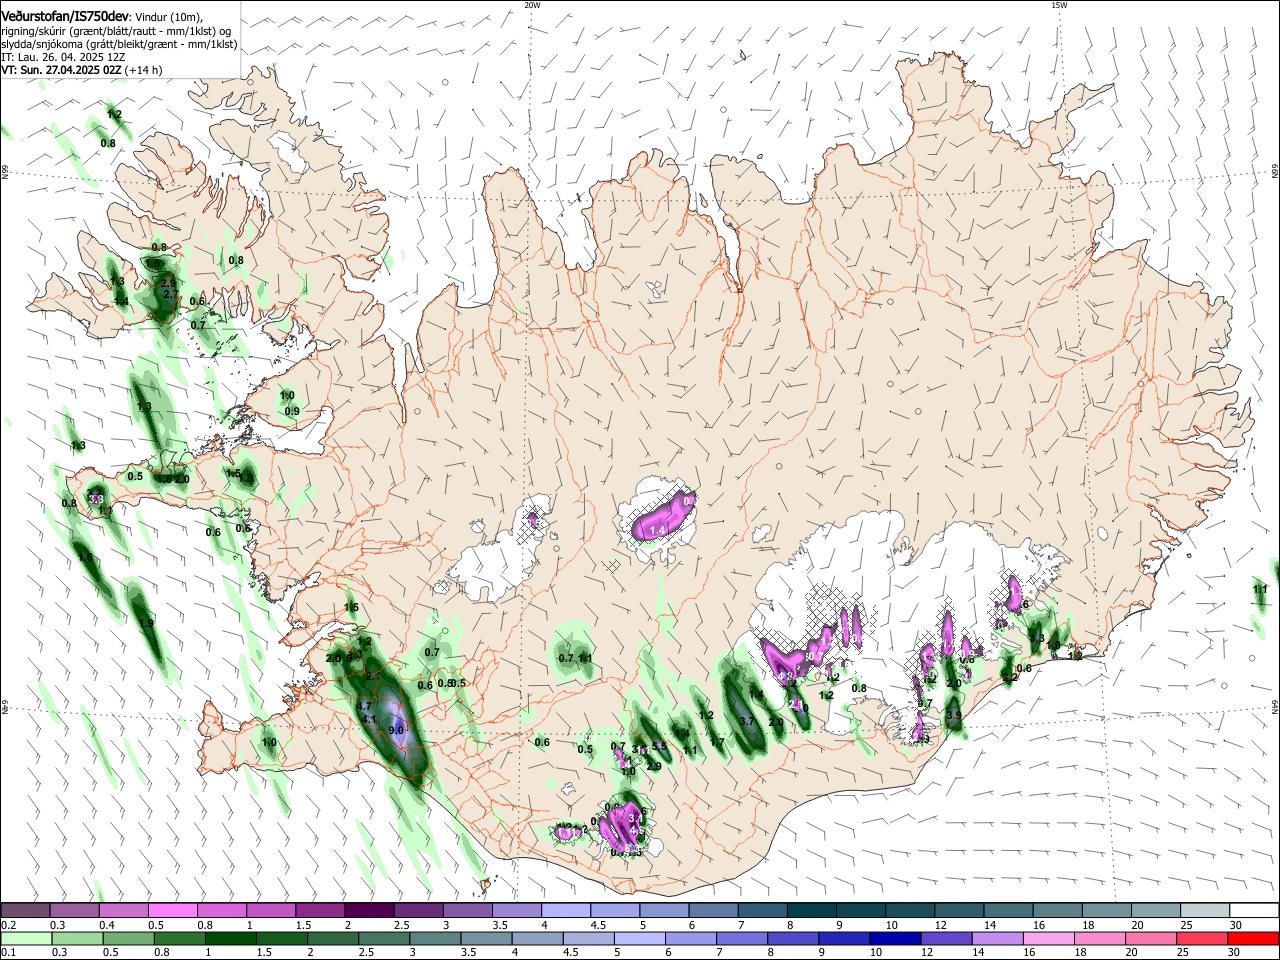The height and width of the screenshot is (960, 1280).
Task: Click the white 1.4 label on central glacier
Action: point(658,530)
